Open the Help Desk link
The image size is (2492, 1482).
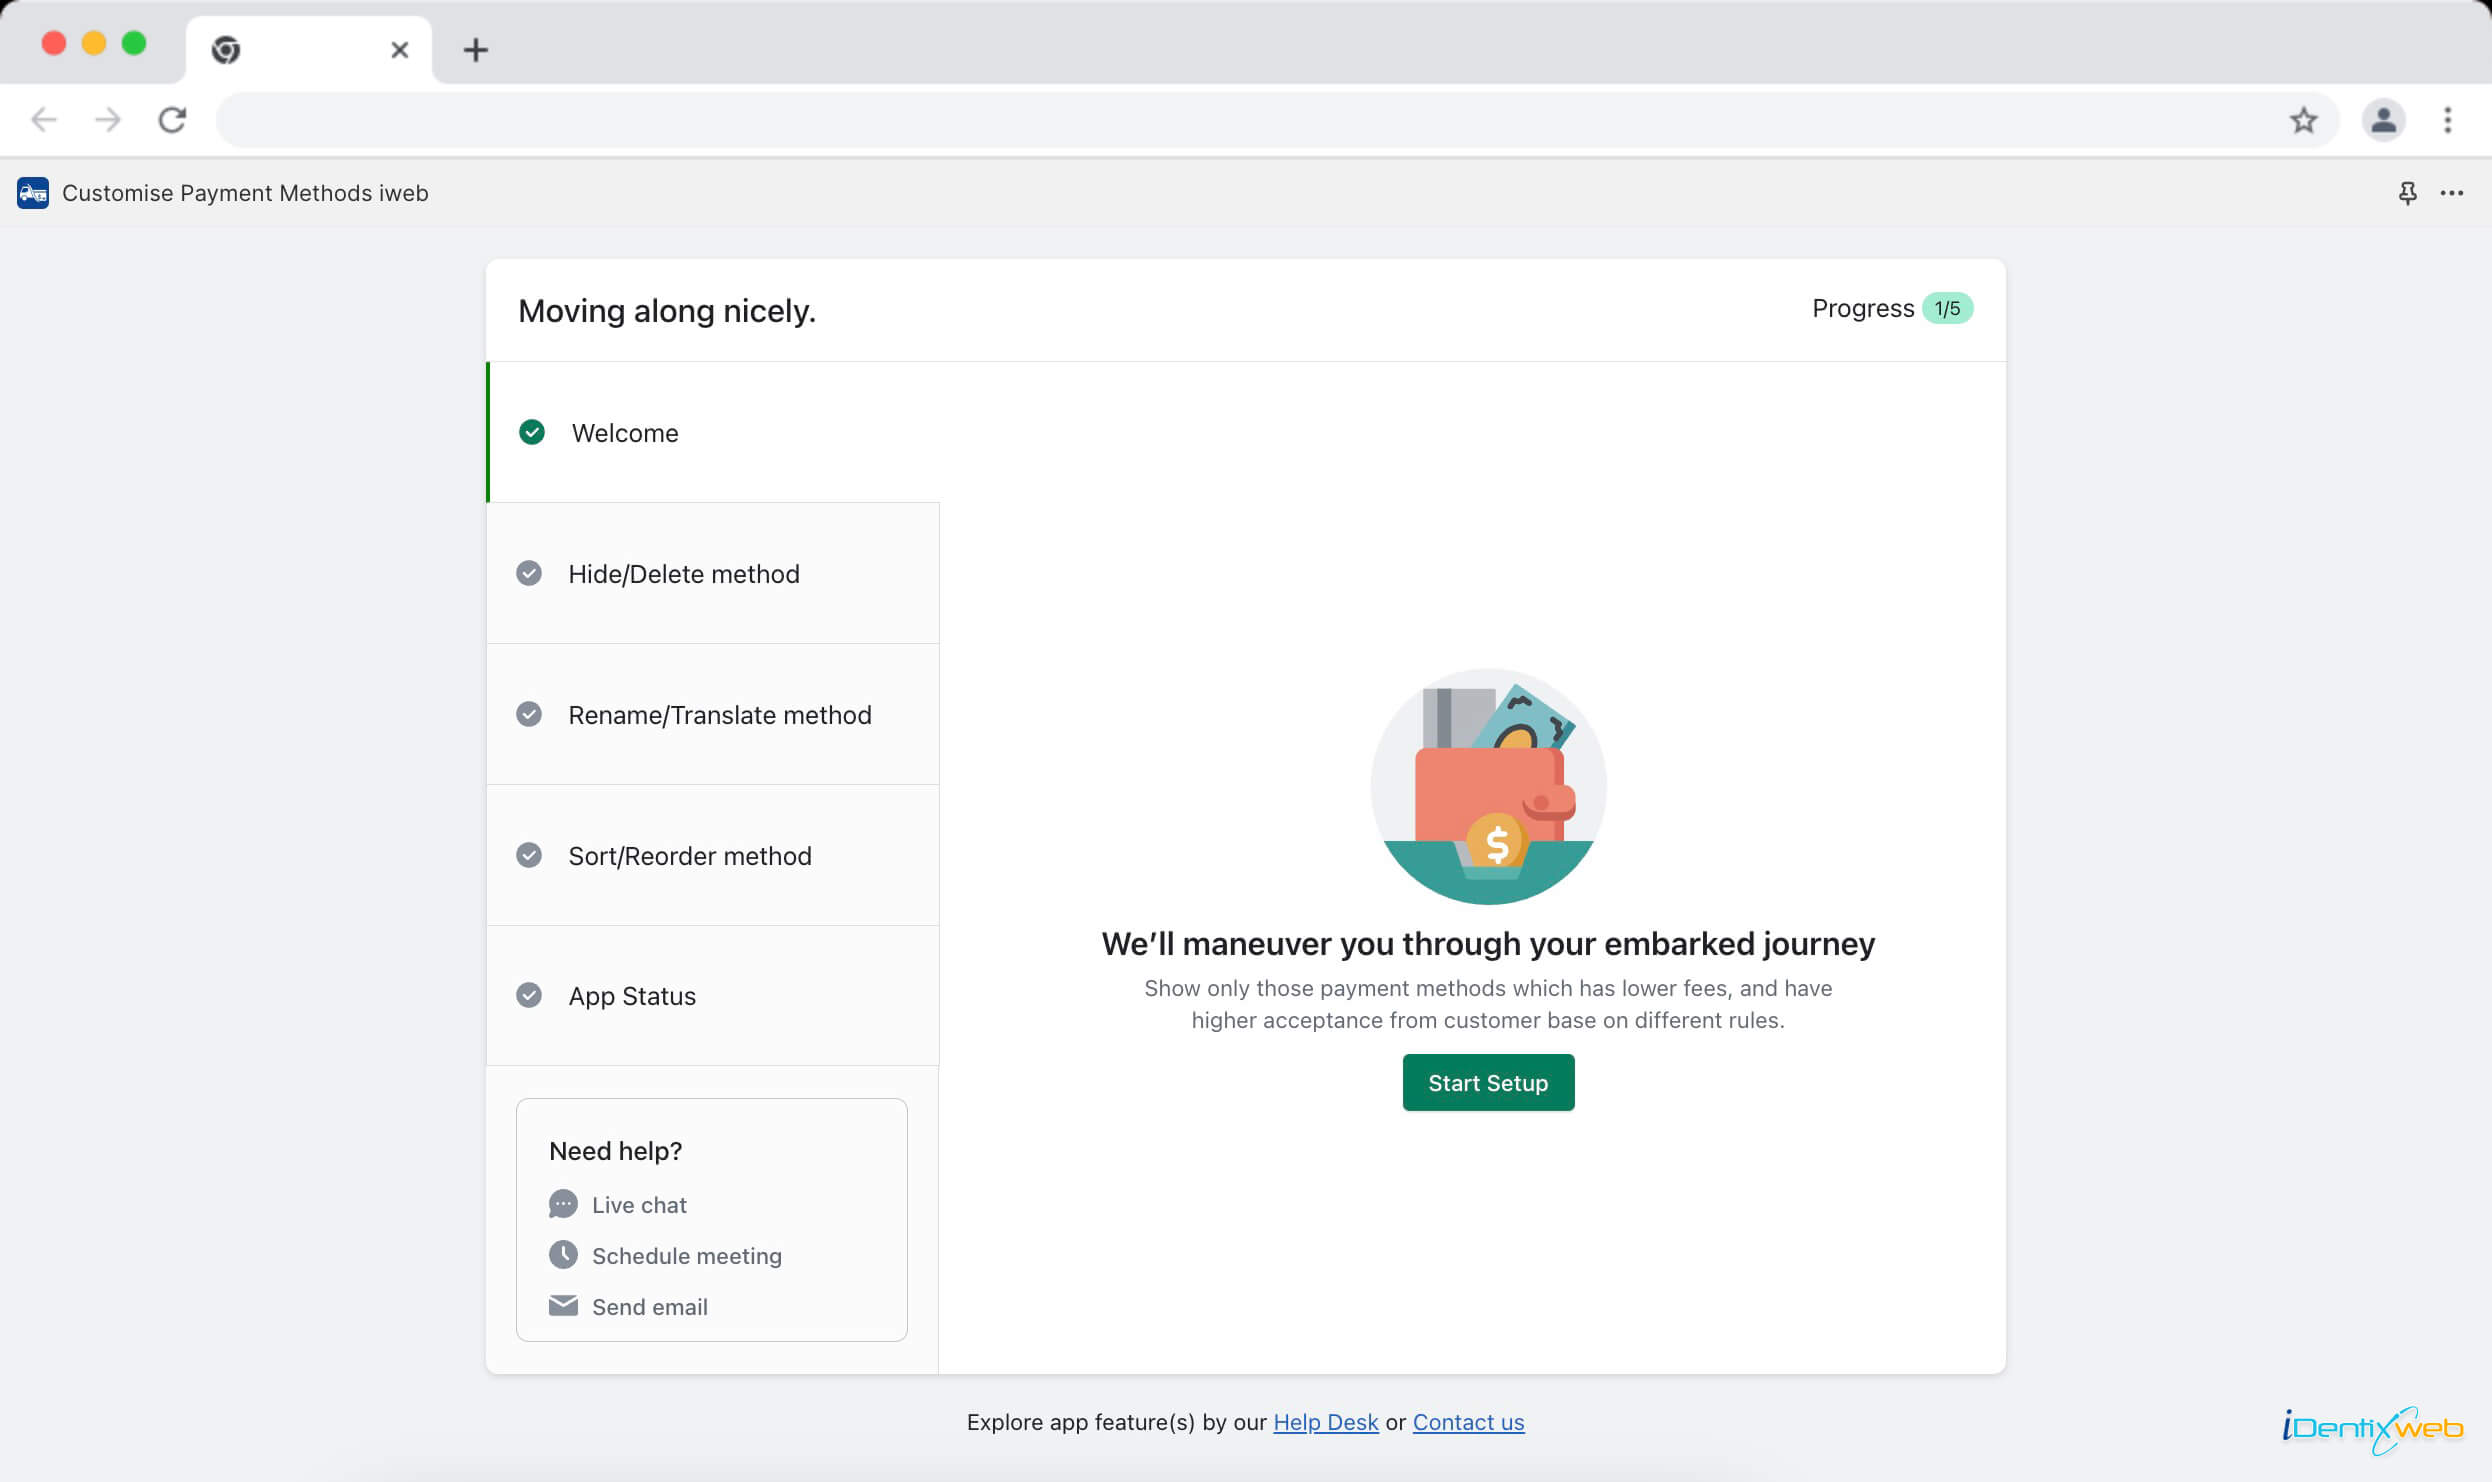(x=1326, y=1422)
